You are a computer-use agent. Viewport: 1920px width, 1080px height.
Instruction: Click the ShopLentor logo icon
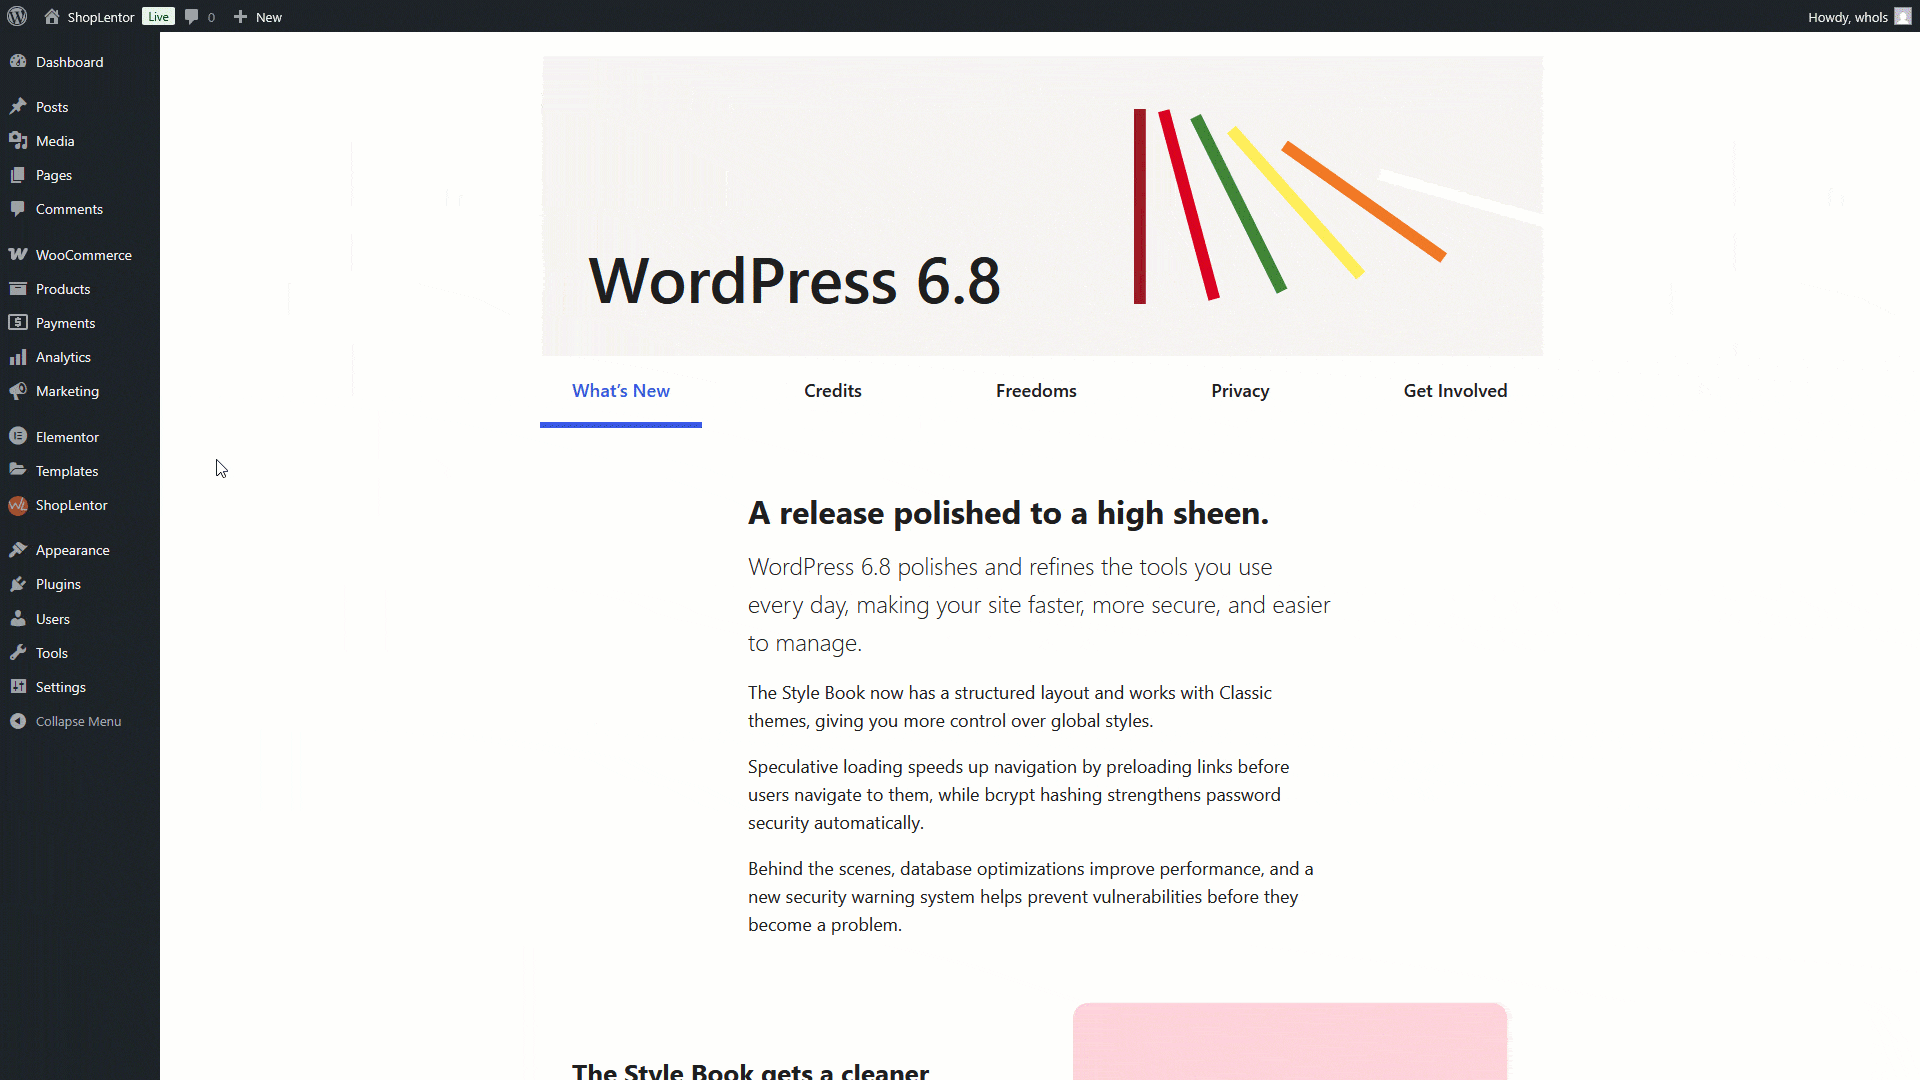[x=18, y=505]
